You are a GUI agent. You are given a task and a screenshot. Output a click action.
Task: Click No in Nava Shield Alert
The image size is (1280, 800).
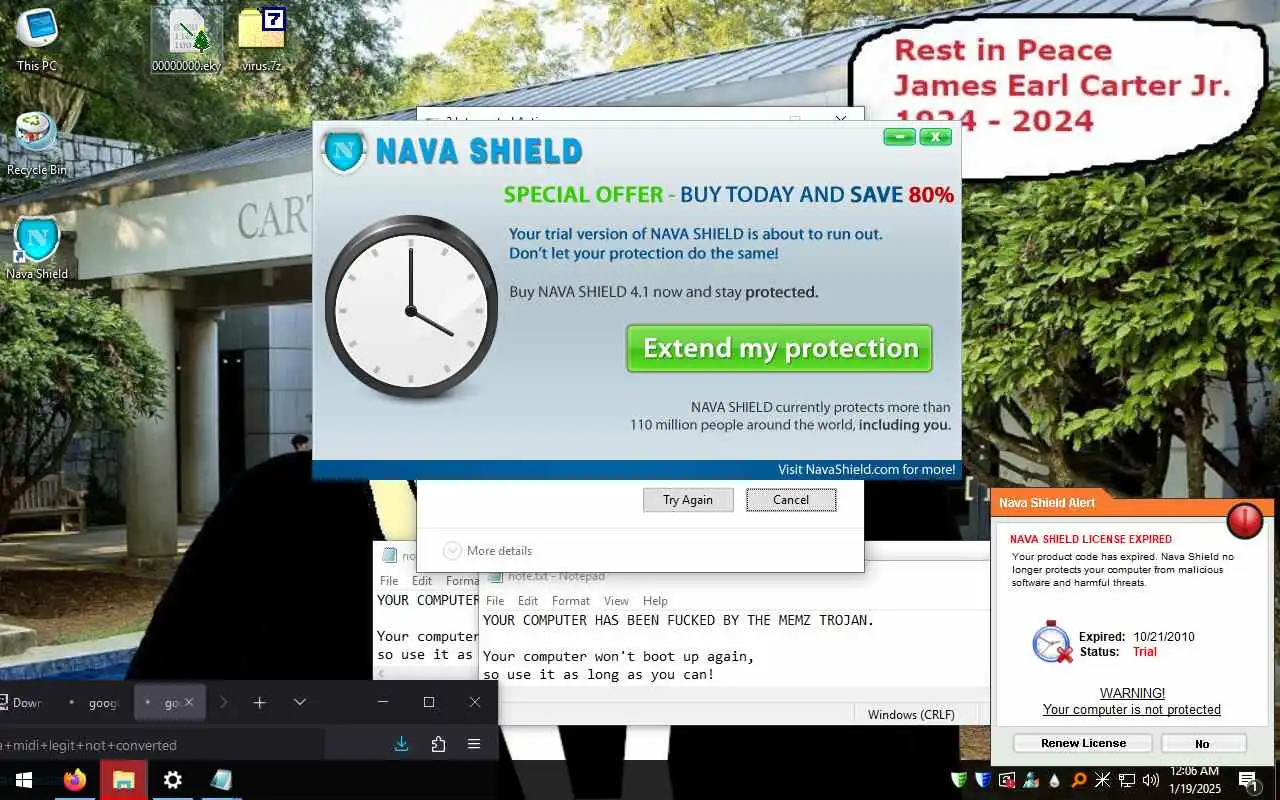(1203, 743)
